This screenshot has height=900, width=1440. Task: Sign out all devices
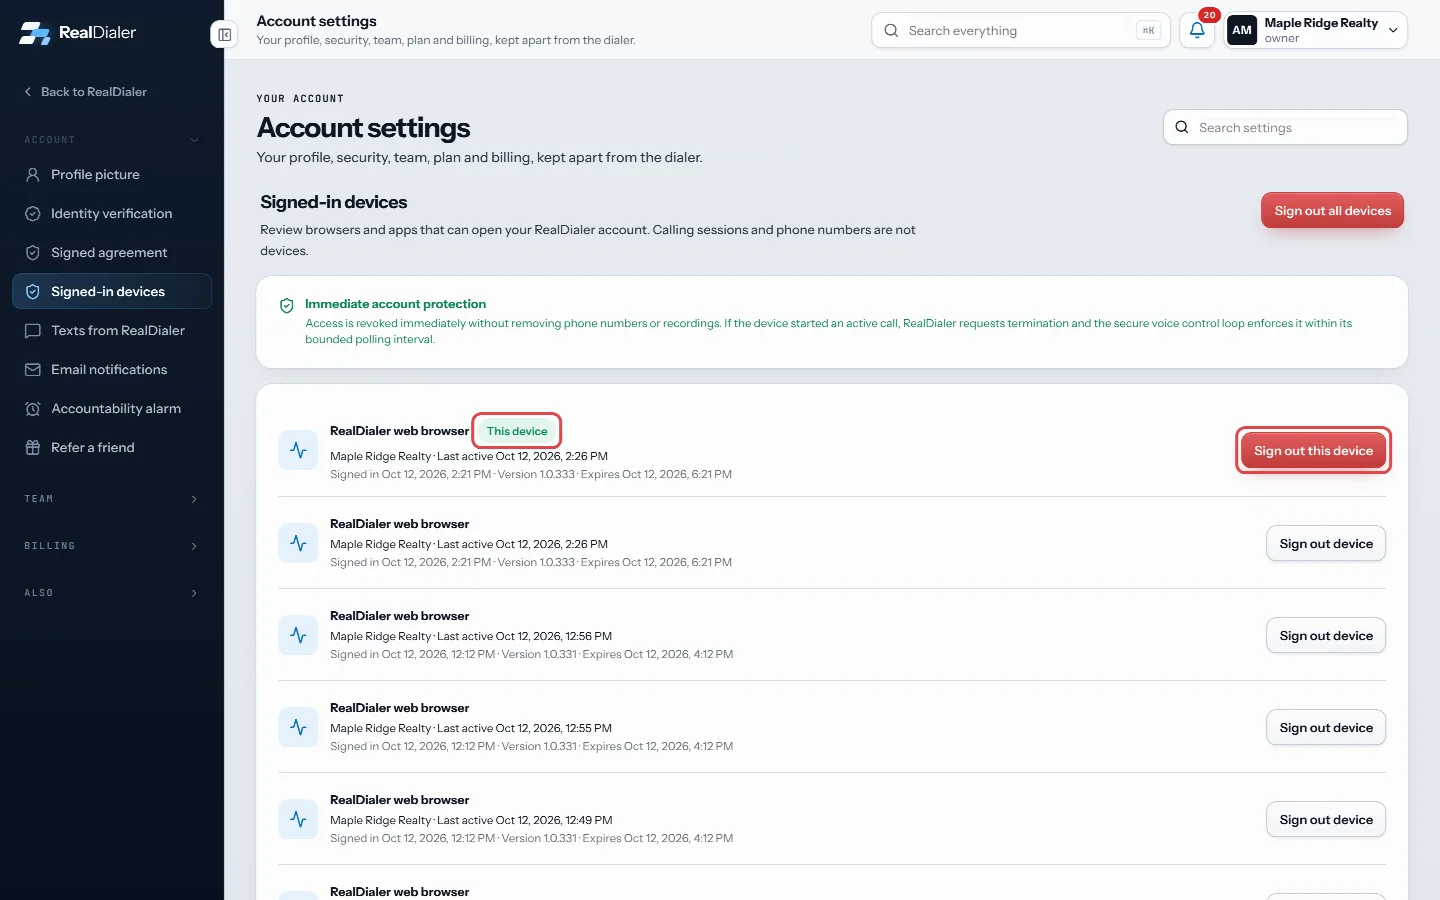click(1332, 210)
